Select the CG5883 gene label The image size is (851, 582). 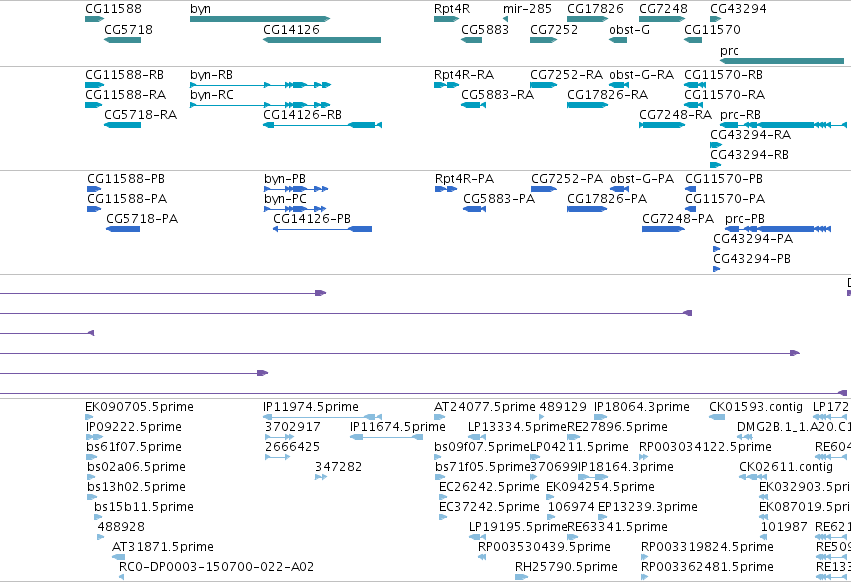pyautogui.click(x=485, y=29)
